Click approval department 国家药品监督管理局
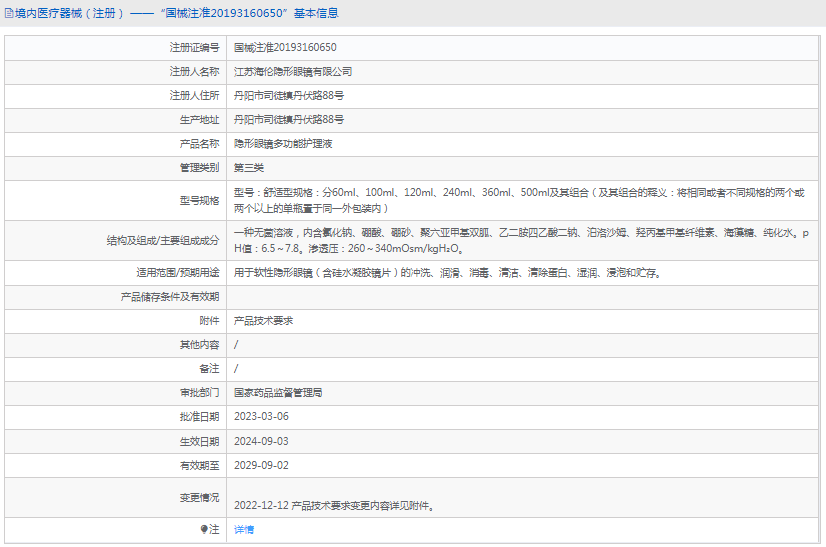 [277, 393]
